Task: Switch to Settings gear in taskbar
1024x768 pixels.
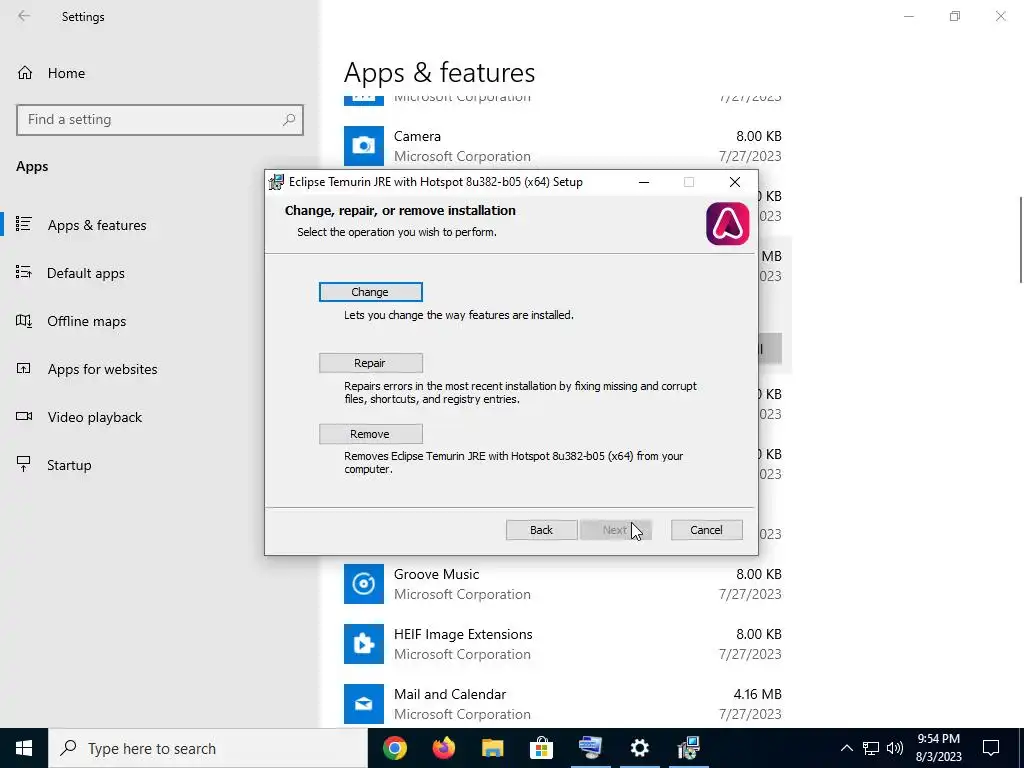Action: pos(639,748)
